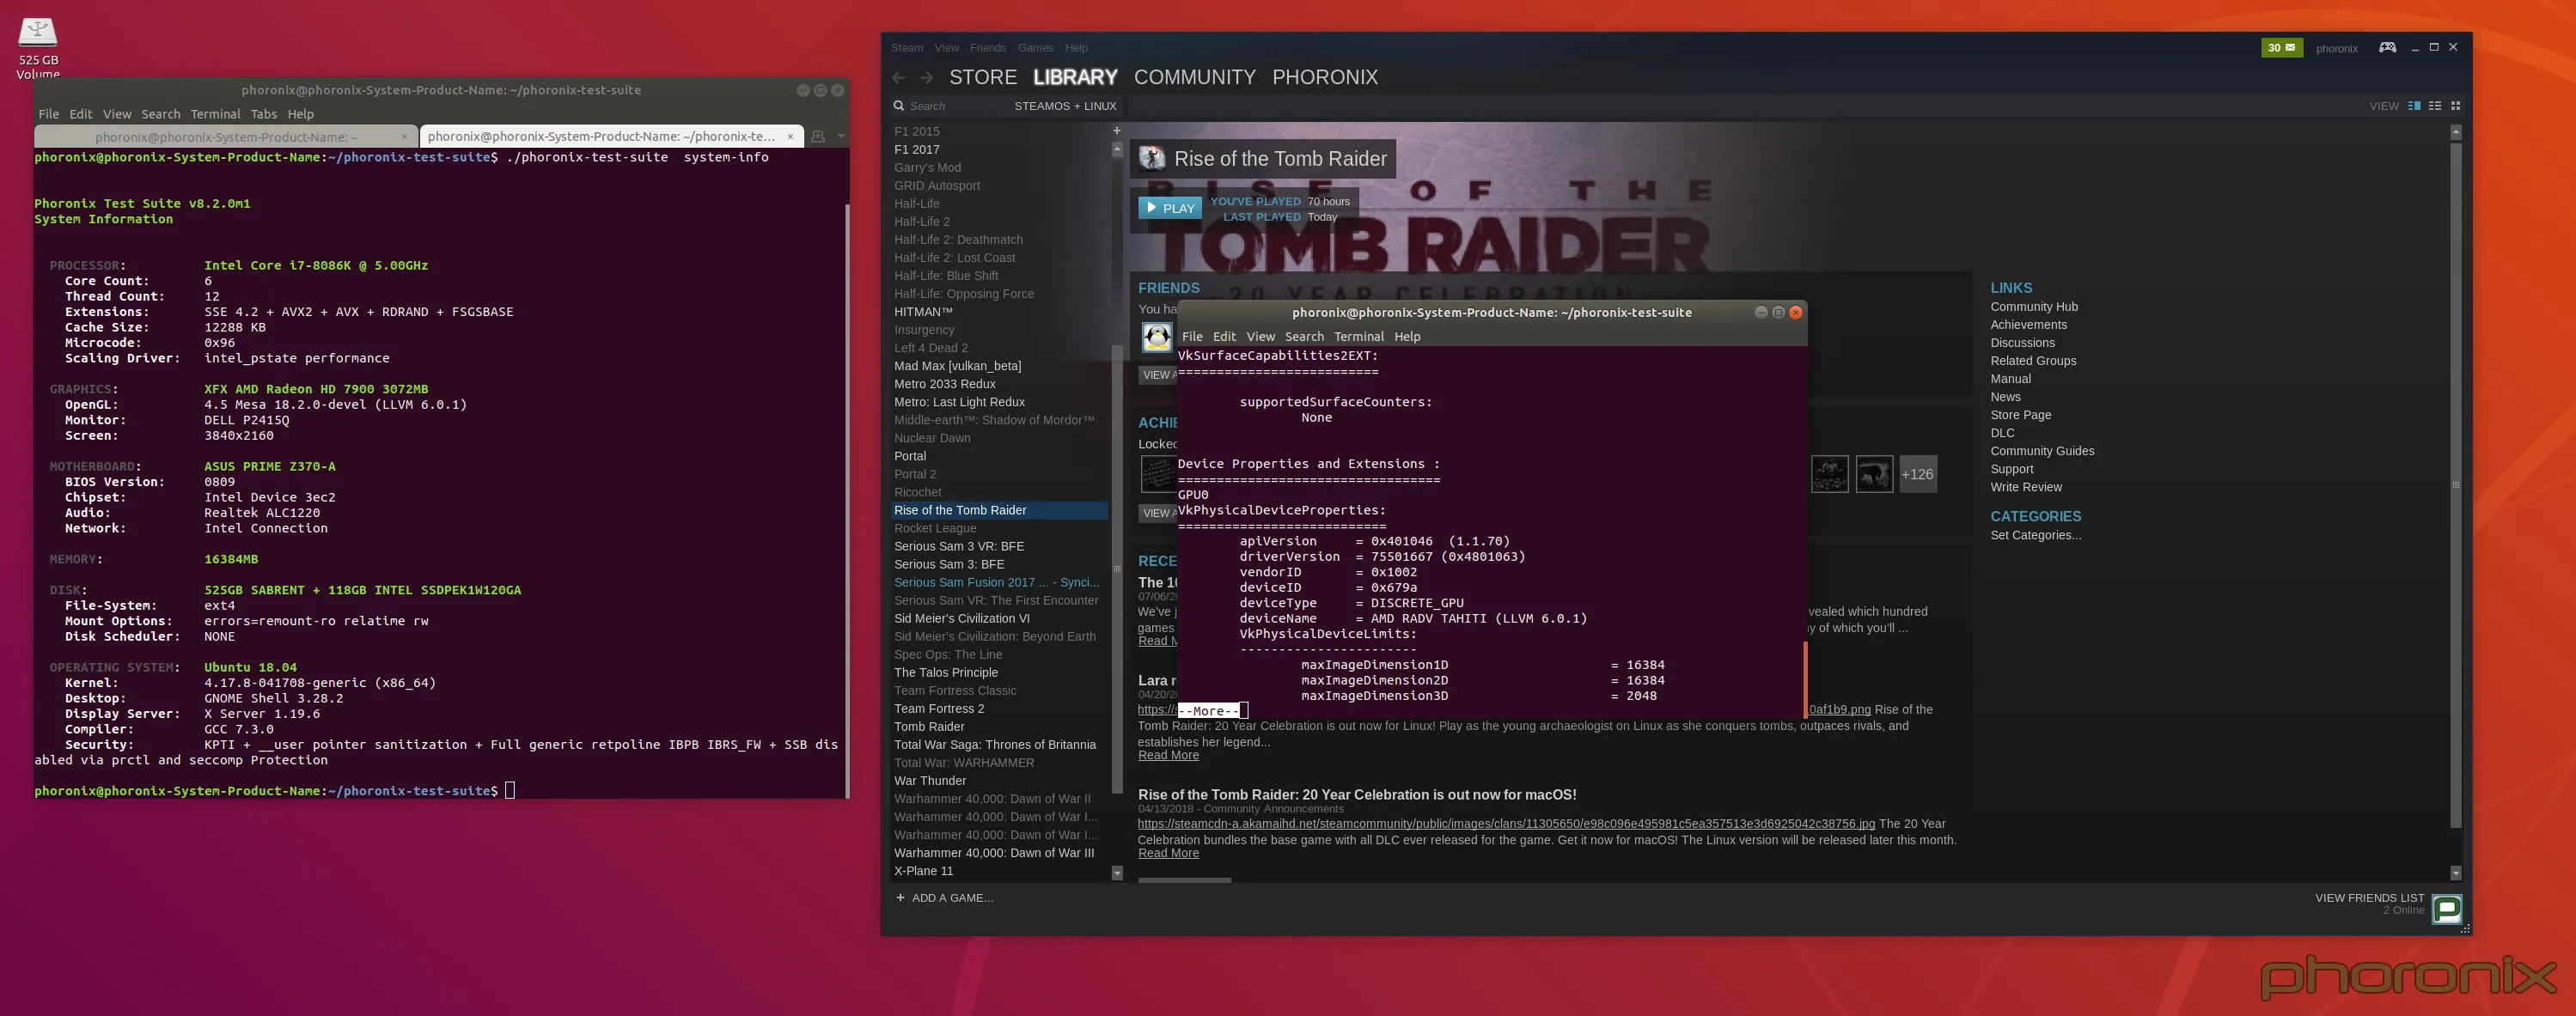Click the penguin friend avatar in Friends section
The width and height of the screenshot is (2576, 1016).
(x=1157, y=337)
